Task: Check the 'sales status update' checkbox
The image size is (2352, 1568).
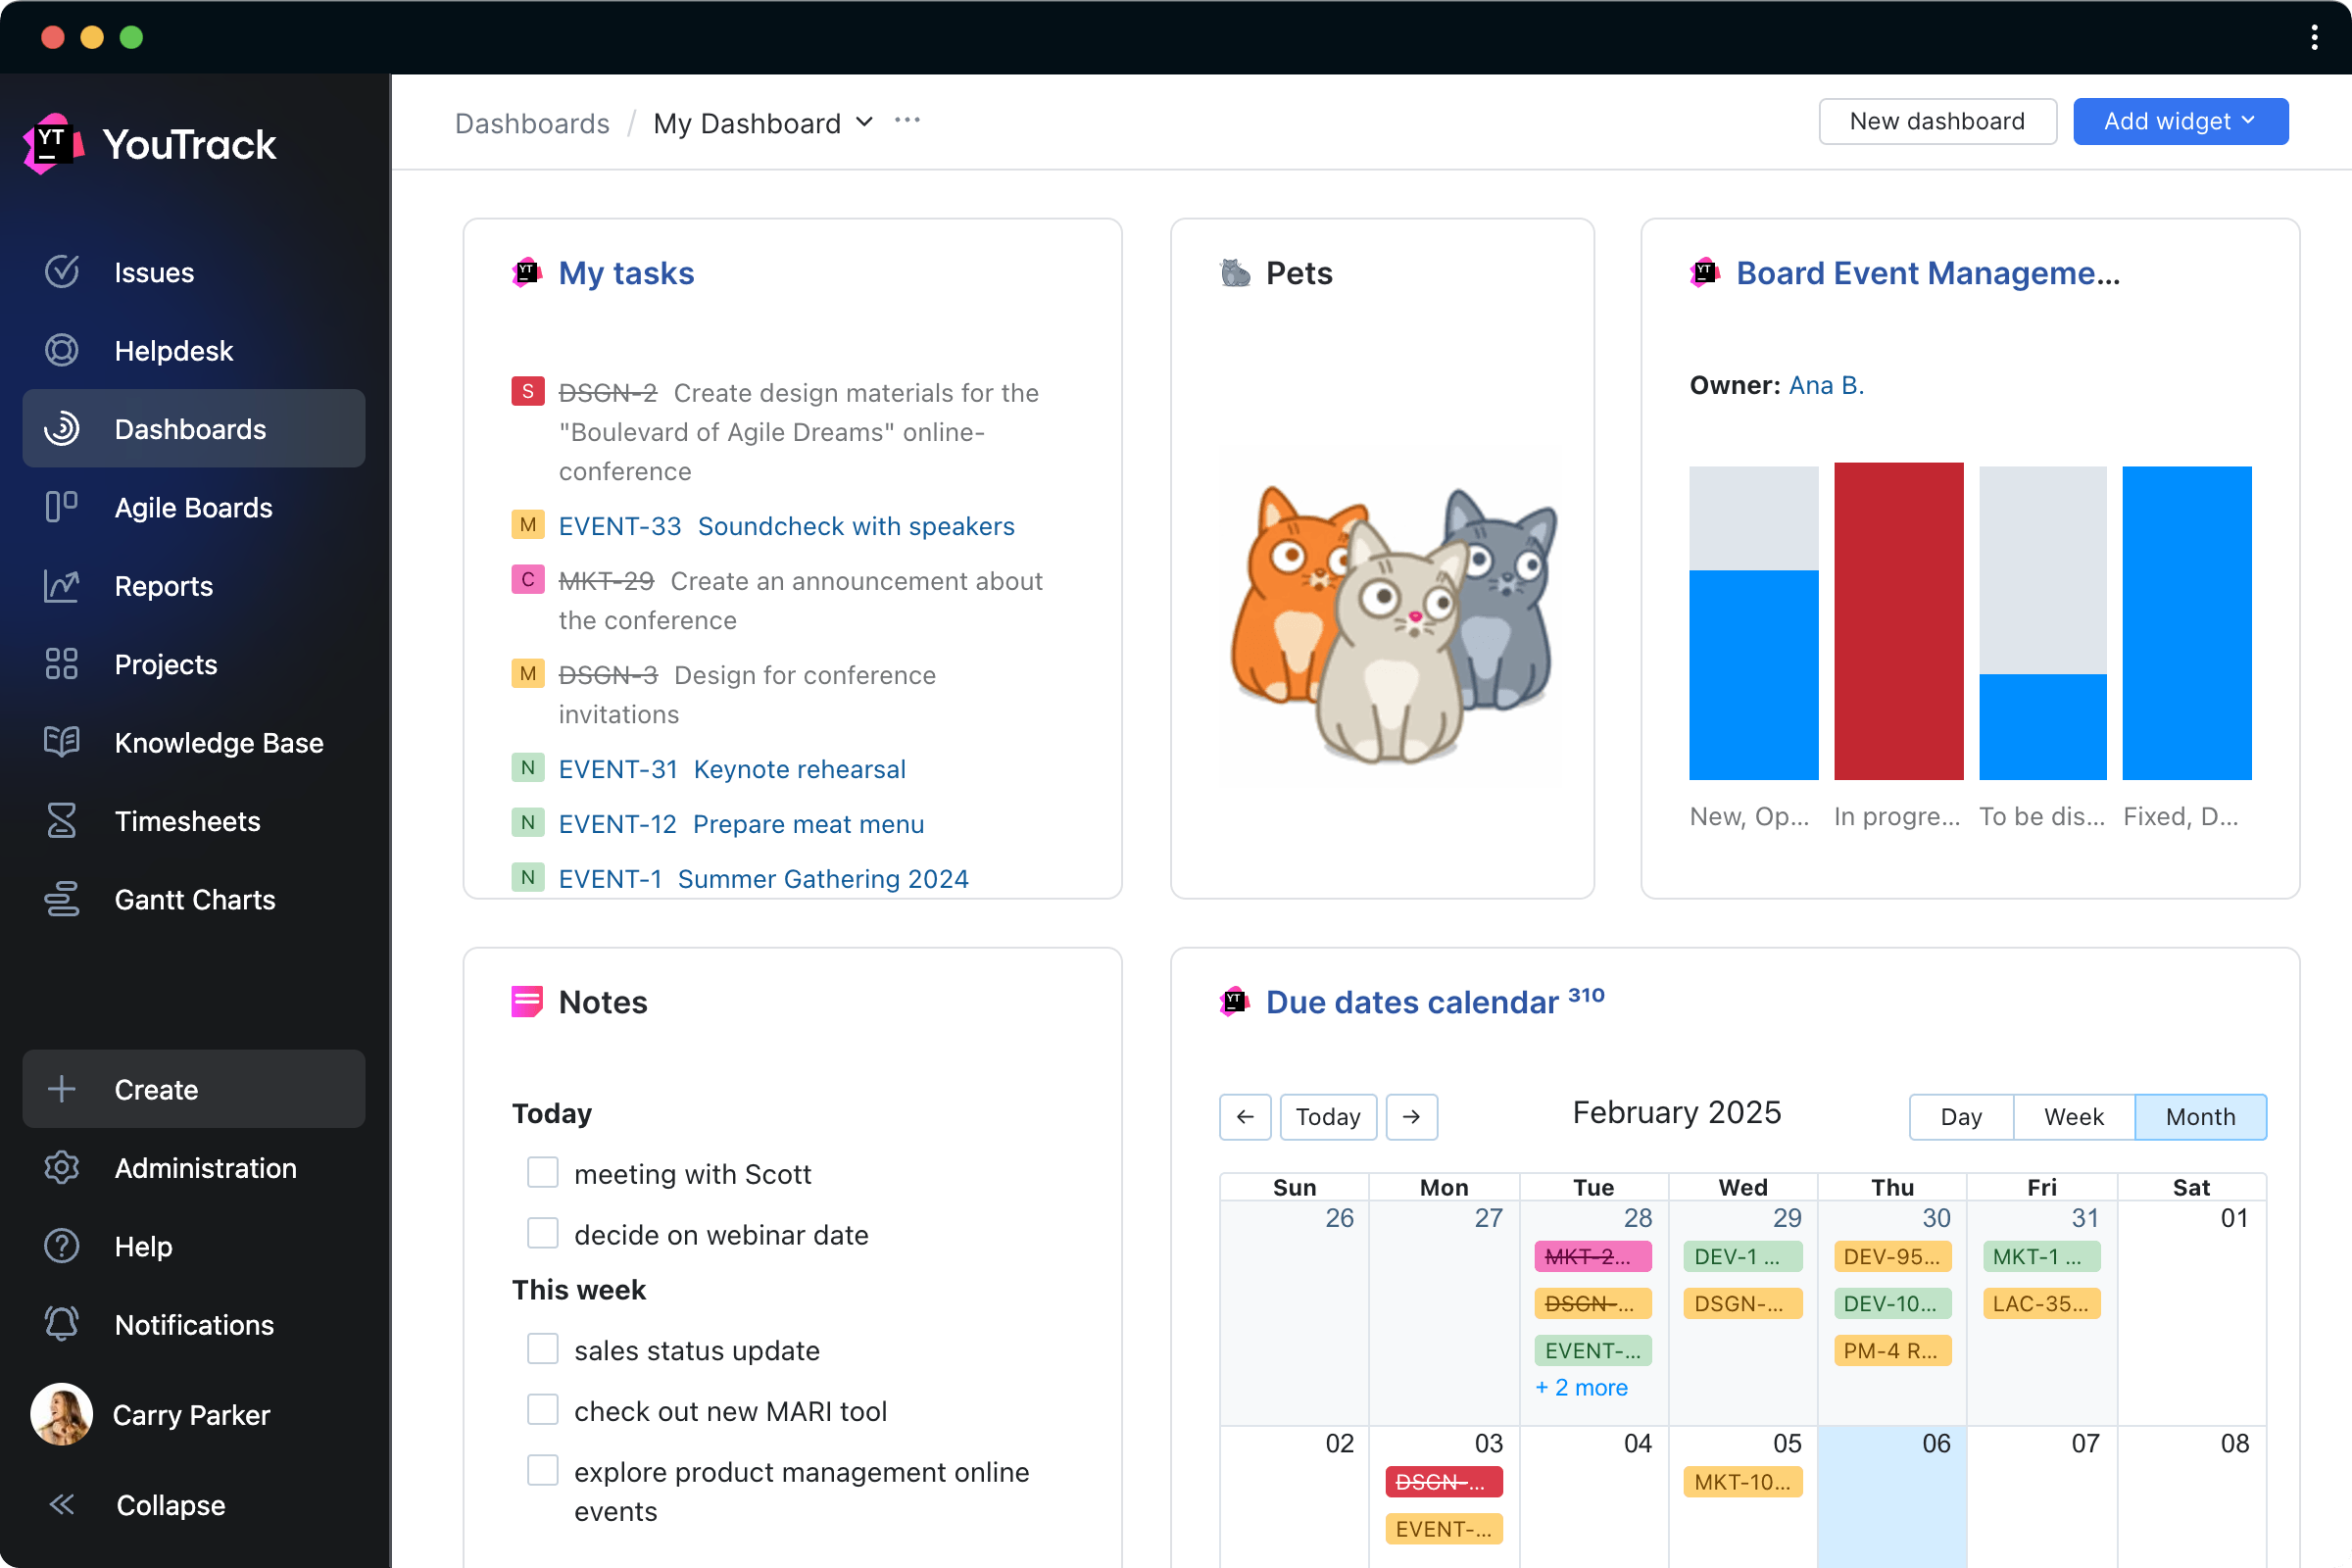Action: pos(542,1349)
